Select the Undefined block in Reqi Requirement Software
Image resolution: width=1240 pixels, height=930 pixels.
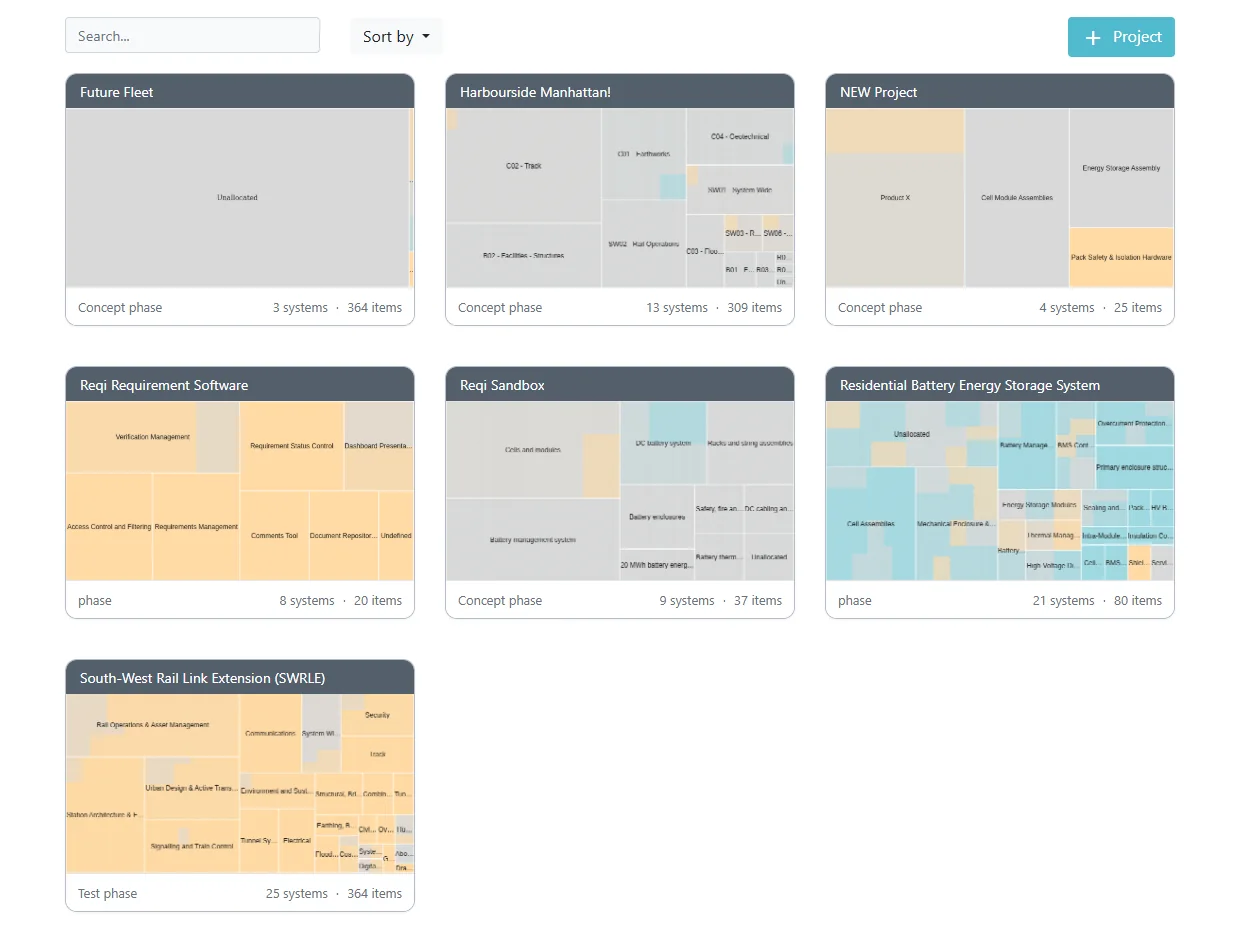(396, 536)
